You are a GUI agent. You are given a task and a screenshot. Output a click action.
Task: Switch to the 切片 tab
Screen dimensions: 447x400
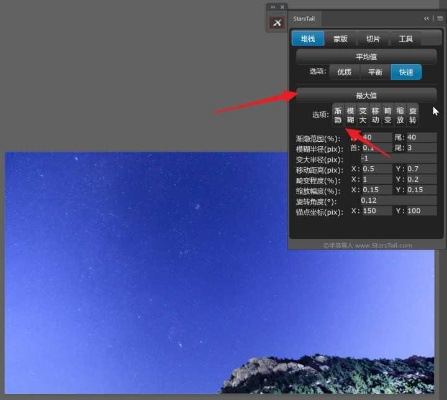click(373, 39)
